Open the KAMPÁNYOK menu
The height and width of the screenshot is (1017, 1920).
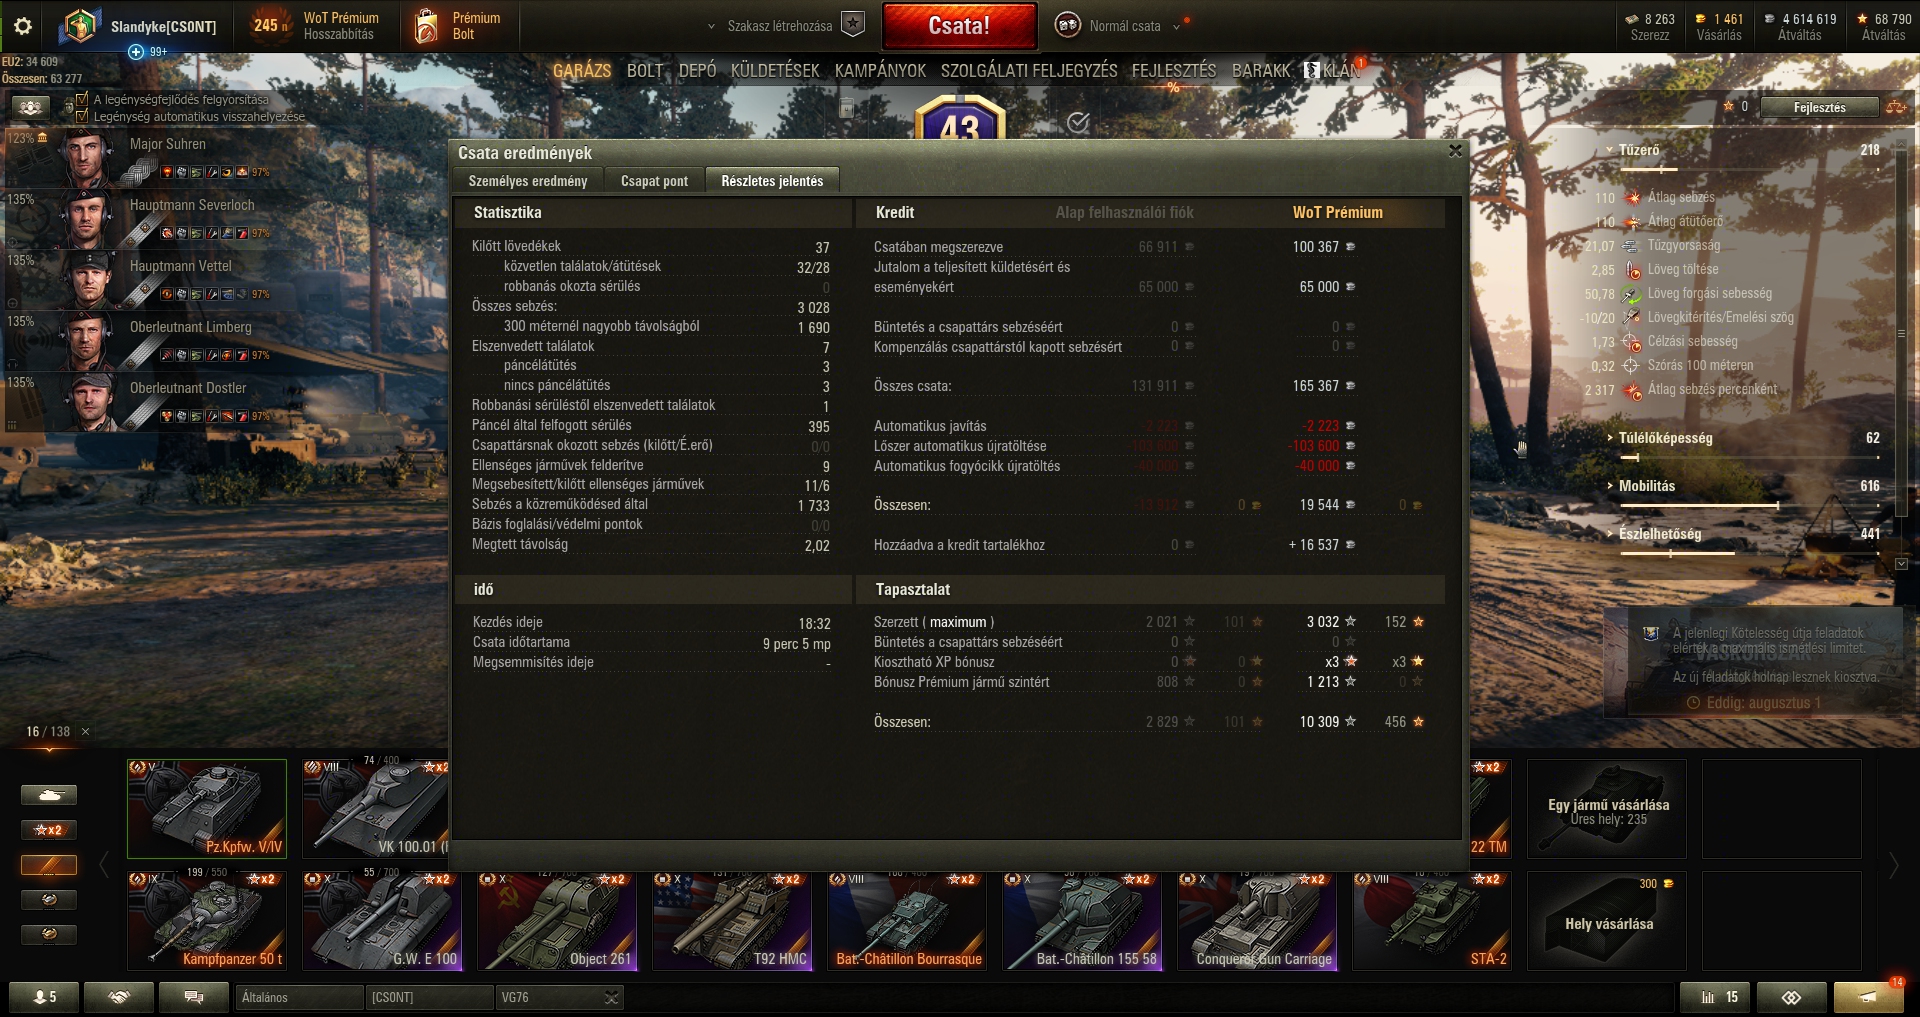[x=881, y=71]
